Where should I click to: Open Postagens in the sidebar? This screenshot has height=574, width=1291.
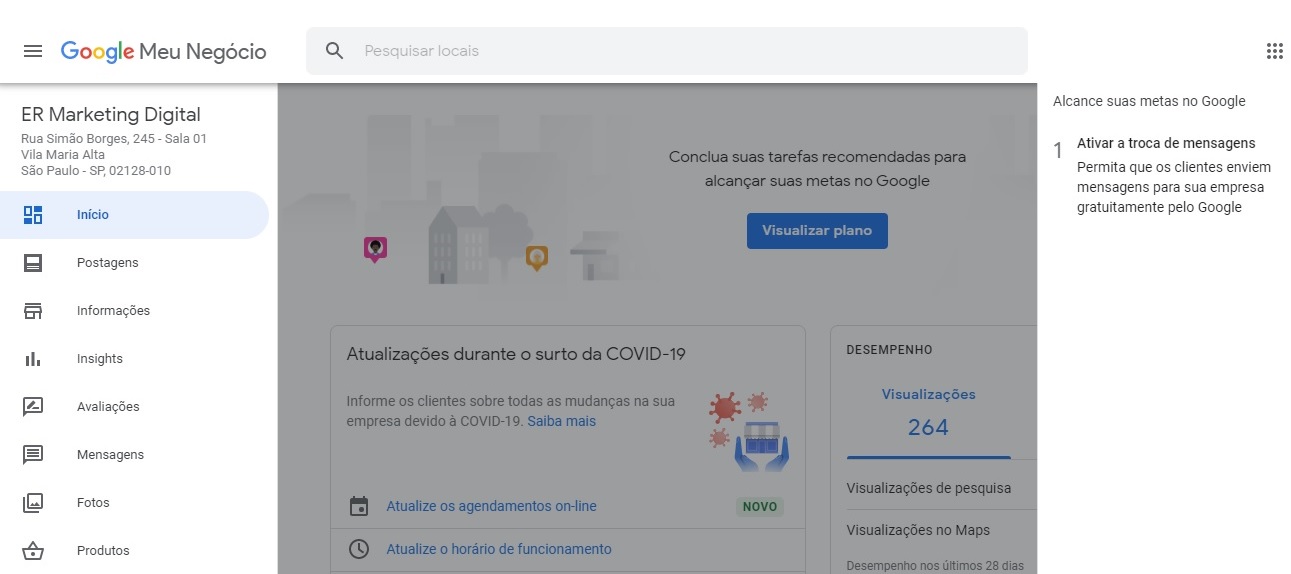134,263
